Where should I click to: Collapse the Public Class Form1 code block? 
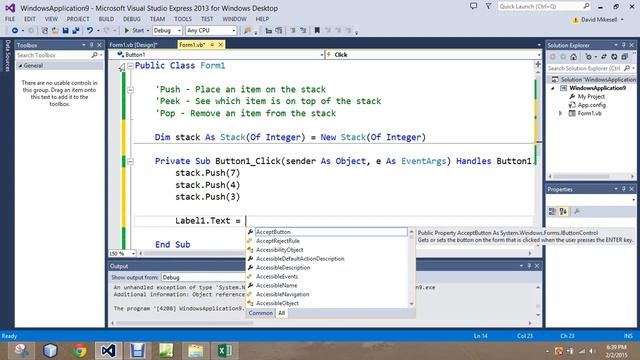click(130, 66)
